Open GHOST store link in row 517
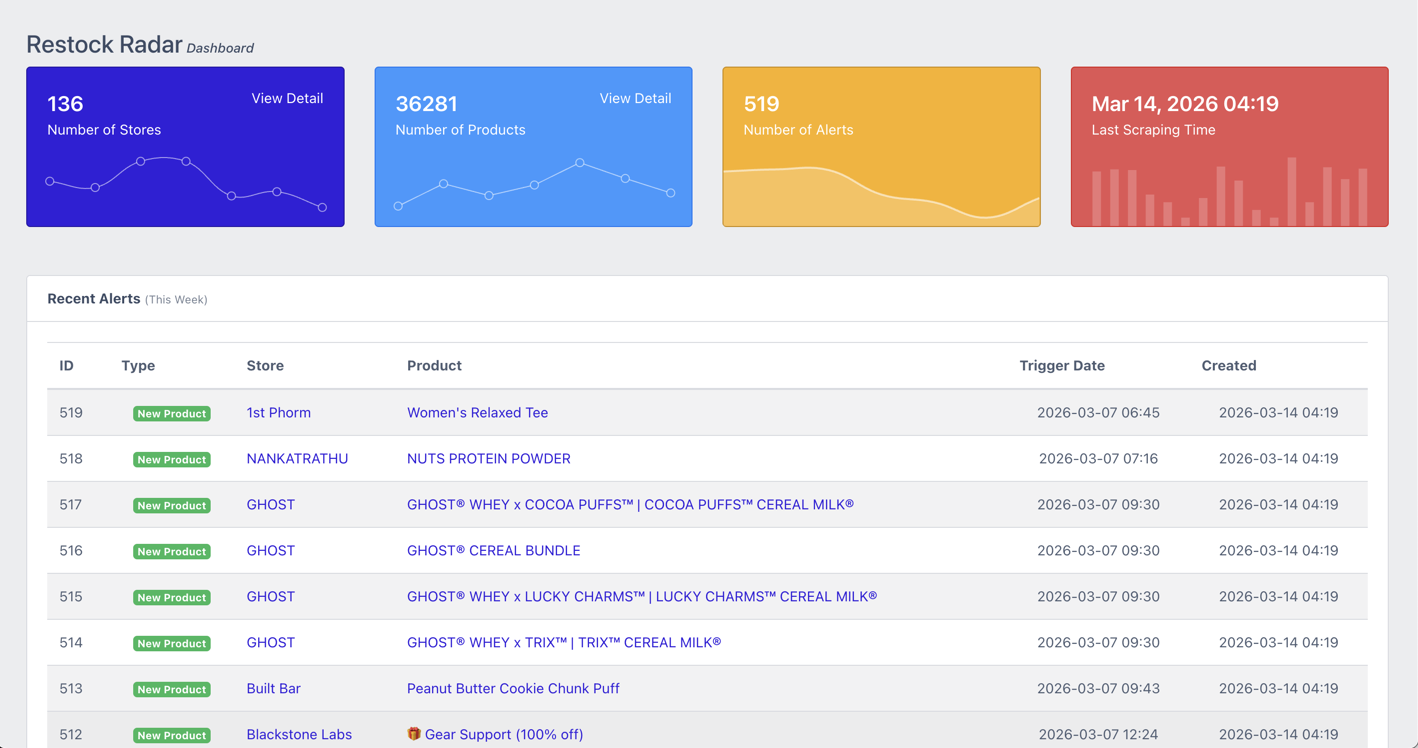This screenshot has width=1418, height=748. pyautogui.click(x=271, y=504)
